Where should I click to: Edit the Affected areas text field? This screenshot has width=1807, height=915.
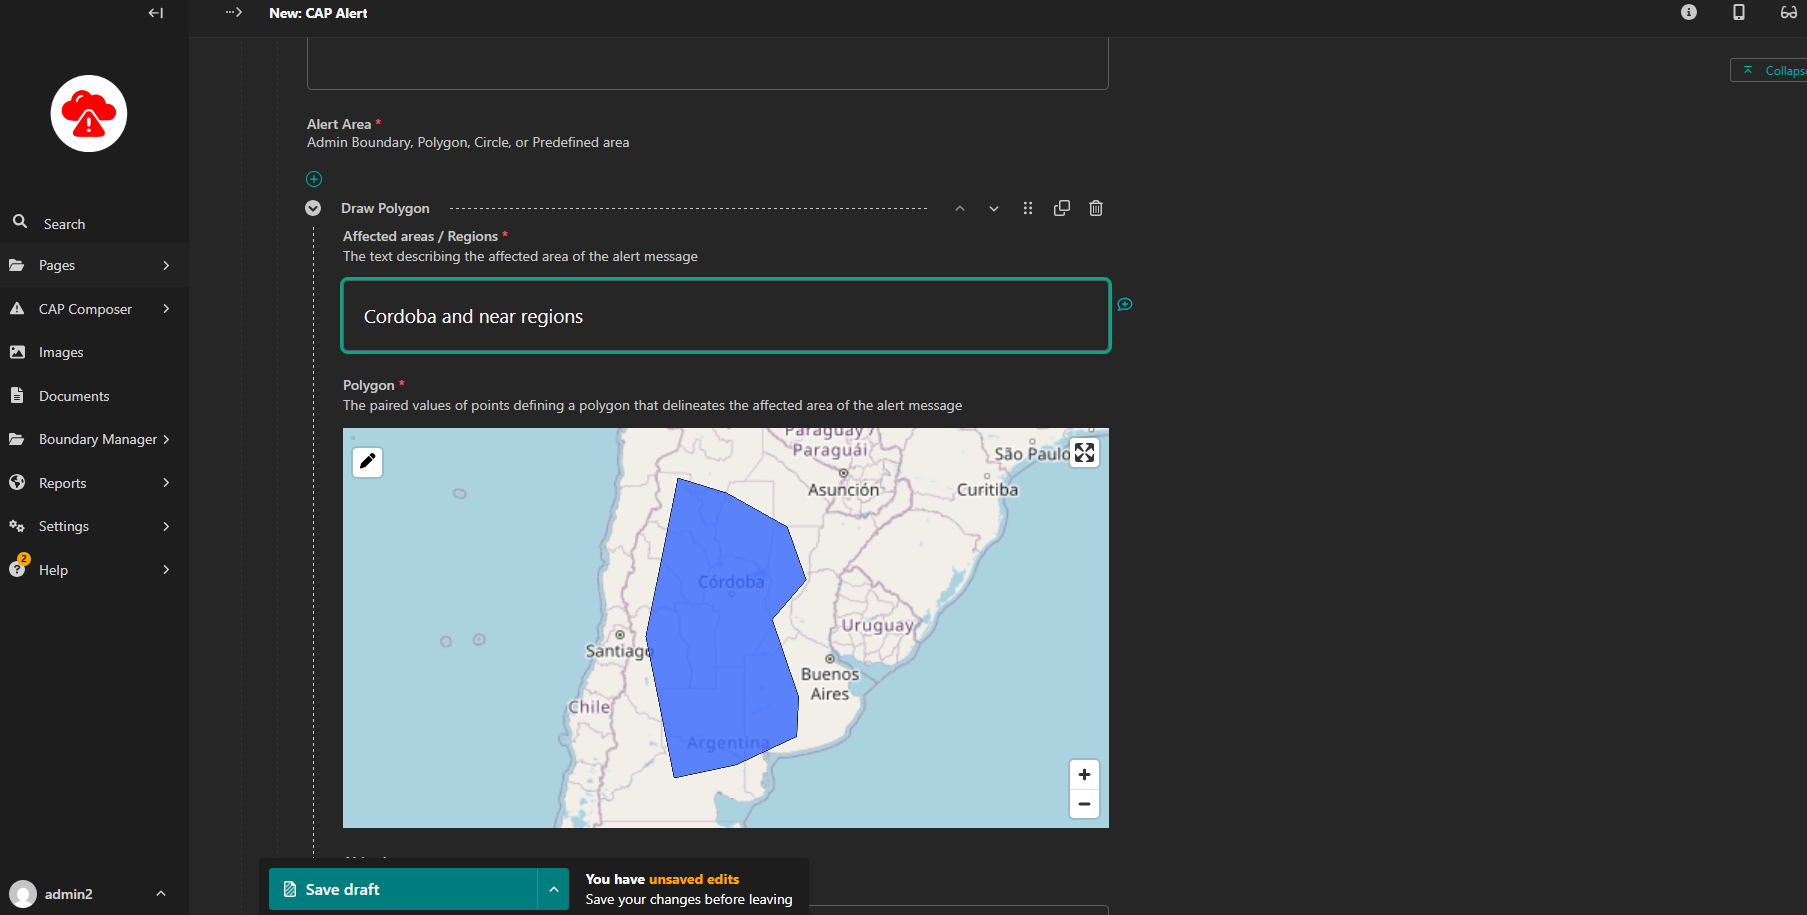pos(726,316)
